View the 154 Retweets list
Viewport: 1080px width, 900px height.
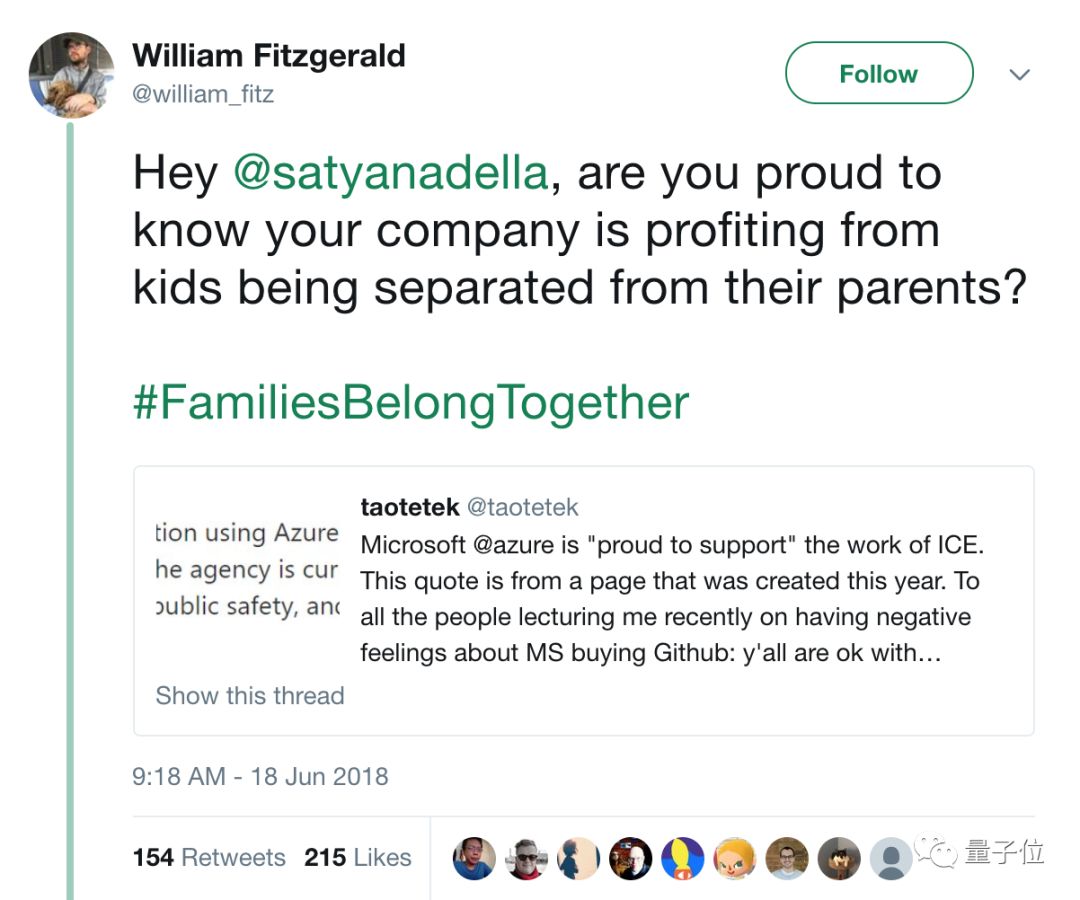tap(209, 857)
